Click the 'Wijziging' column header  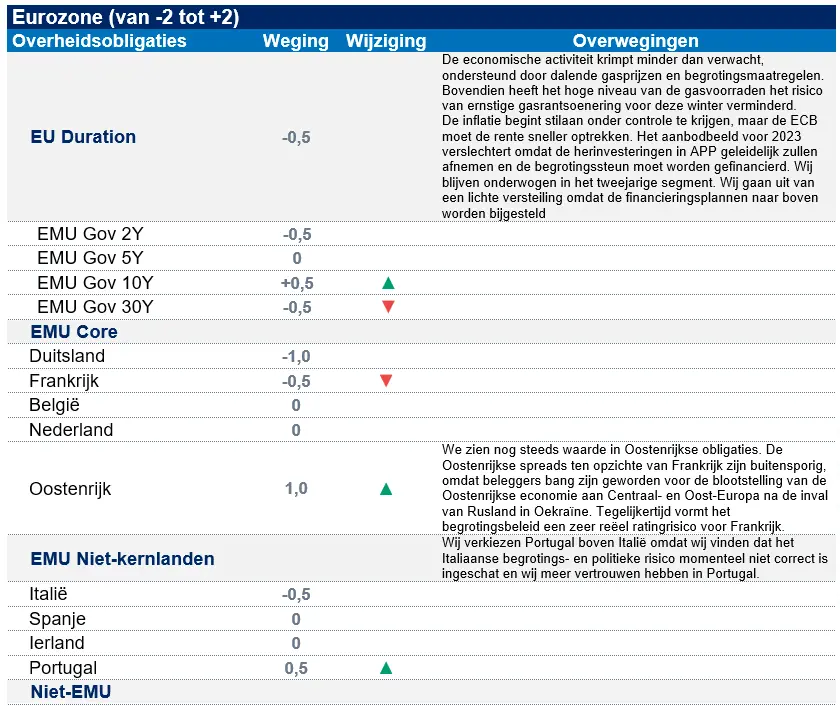[386, 41]
